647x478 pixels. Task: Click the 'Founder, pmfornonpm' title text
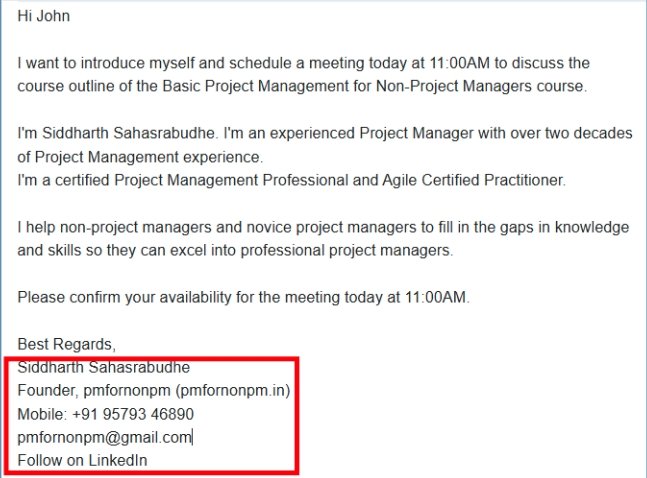pos(94,390)
